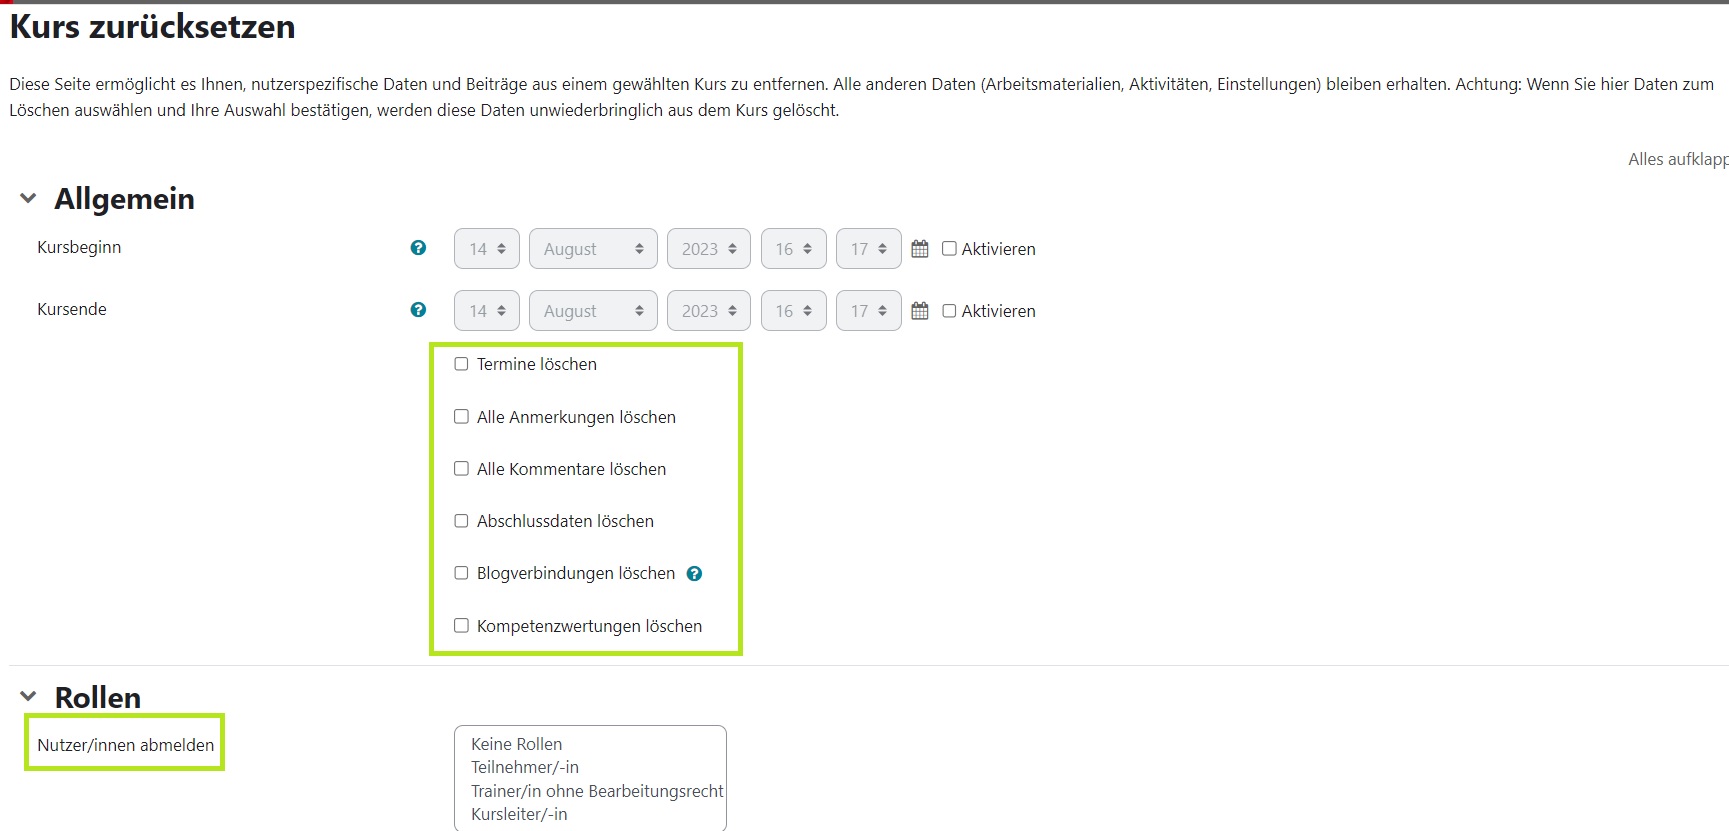Collapse the Allgemein section
This screenshot has width=1729, height=831.
(28, 199)
